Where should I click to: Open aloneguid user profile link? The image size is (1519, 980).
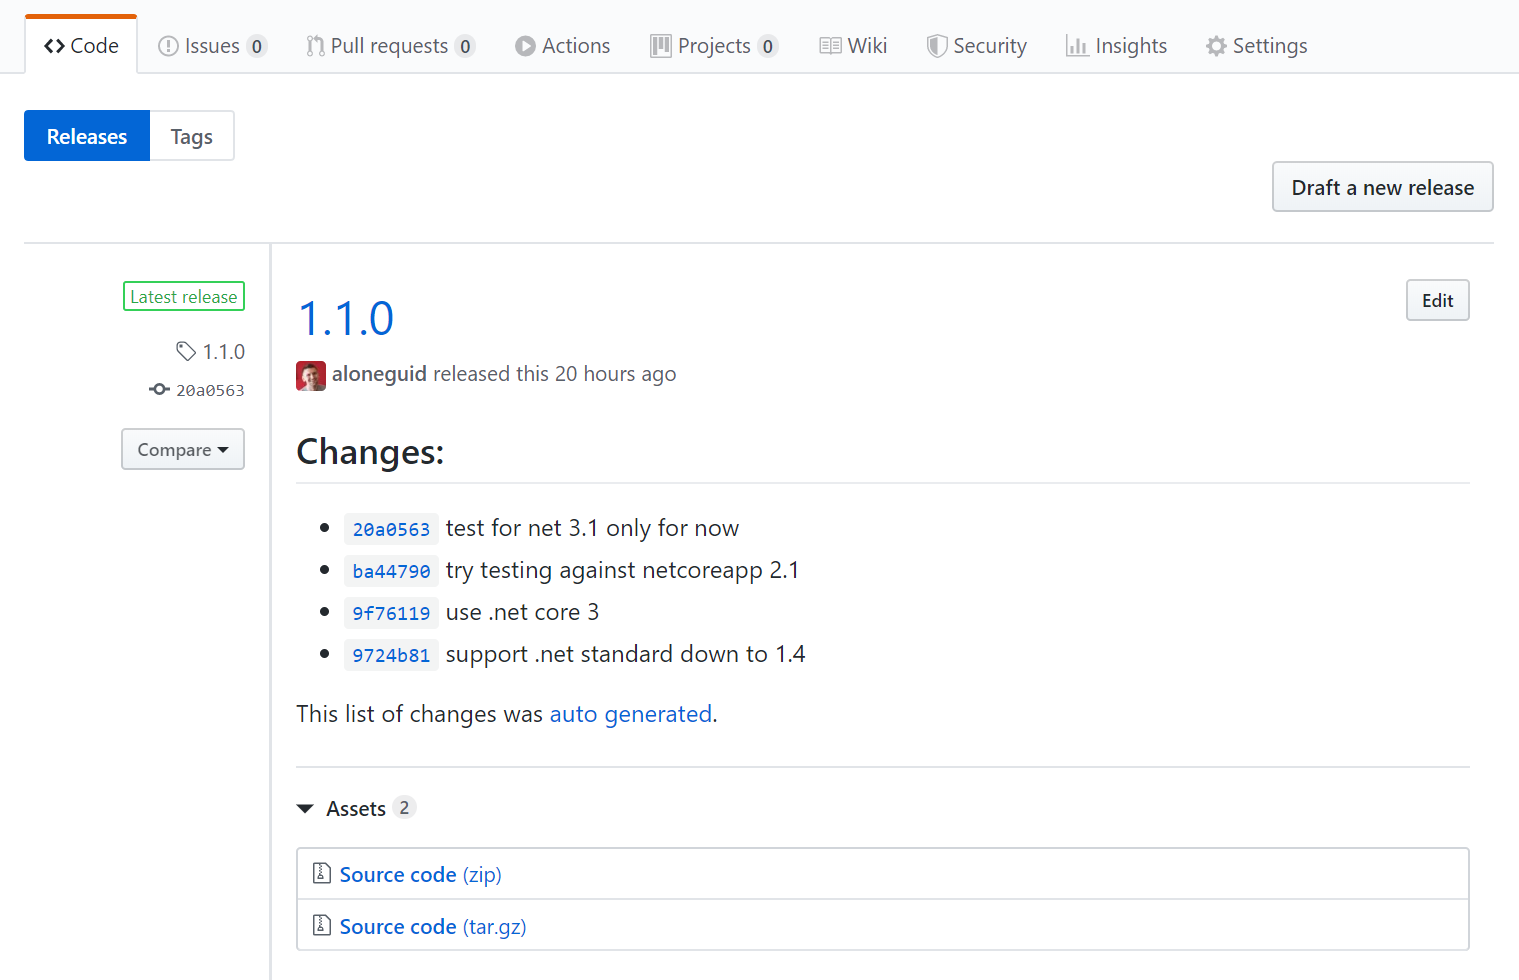point(379,374)
